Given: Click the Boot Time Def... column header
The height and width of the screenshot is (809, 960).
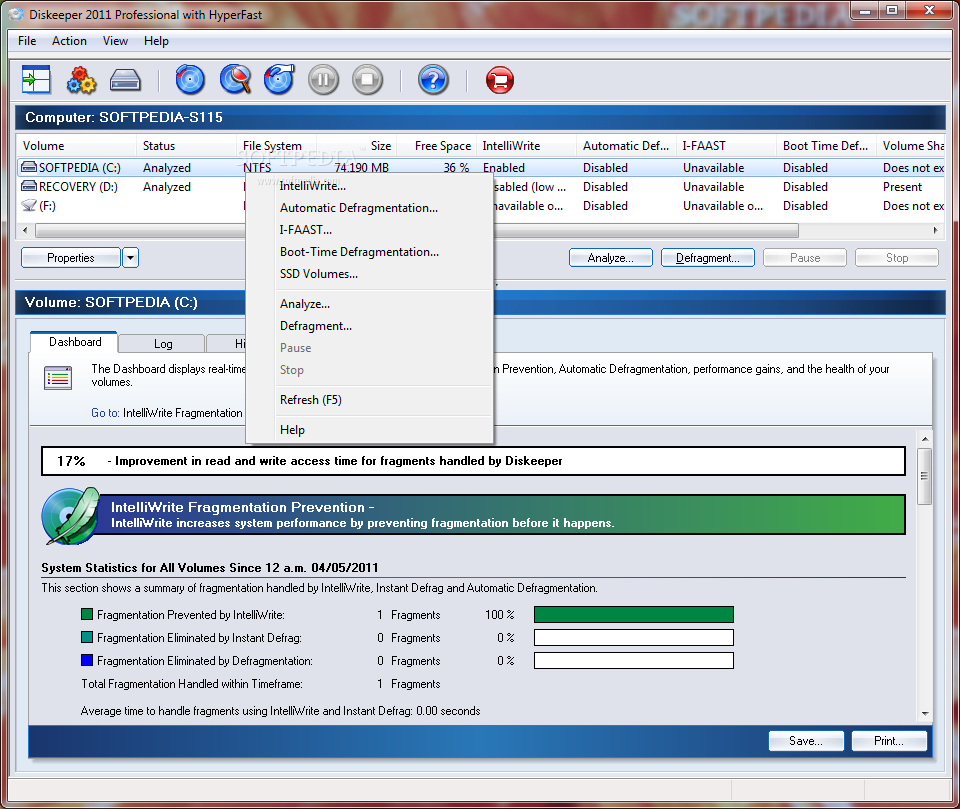Looking at the screenshot, I should pos(826,146).
